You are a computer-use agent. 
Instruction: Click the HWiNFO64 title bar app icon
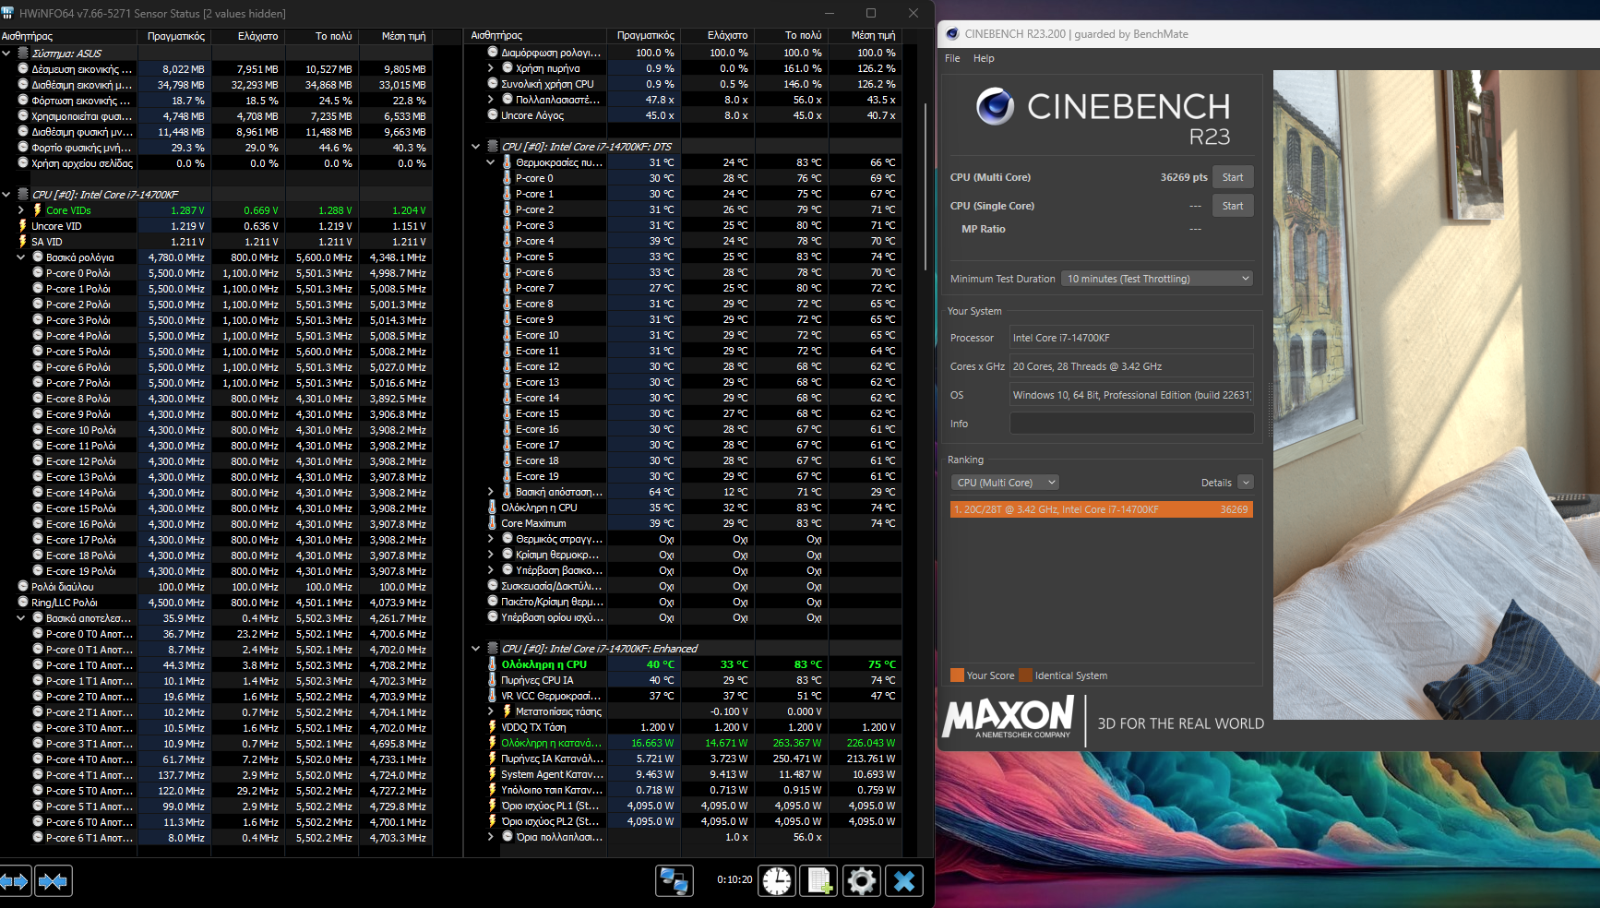click(x=9, y=13)
